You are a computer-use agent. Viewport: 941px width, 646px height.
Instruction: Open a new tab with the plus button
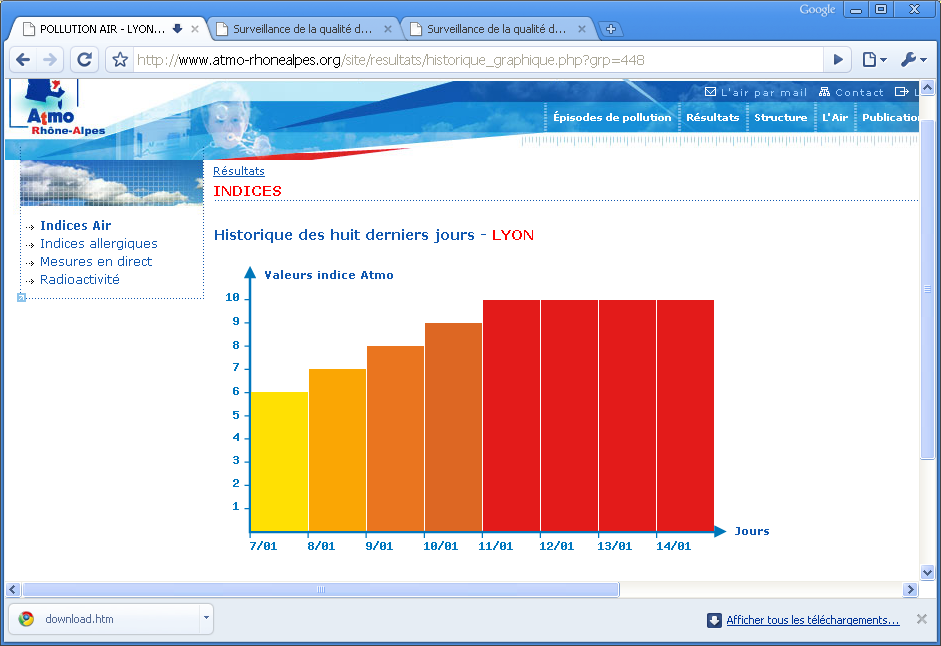tap(610, 29)
